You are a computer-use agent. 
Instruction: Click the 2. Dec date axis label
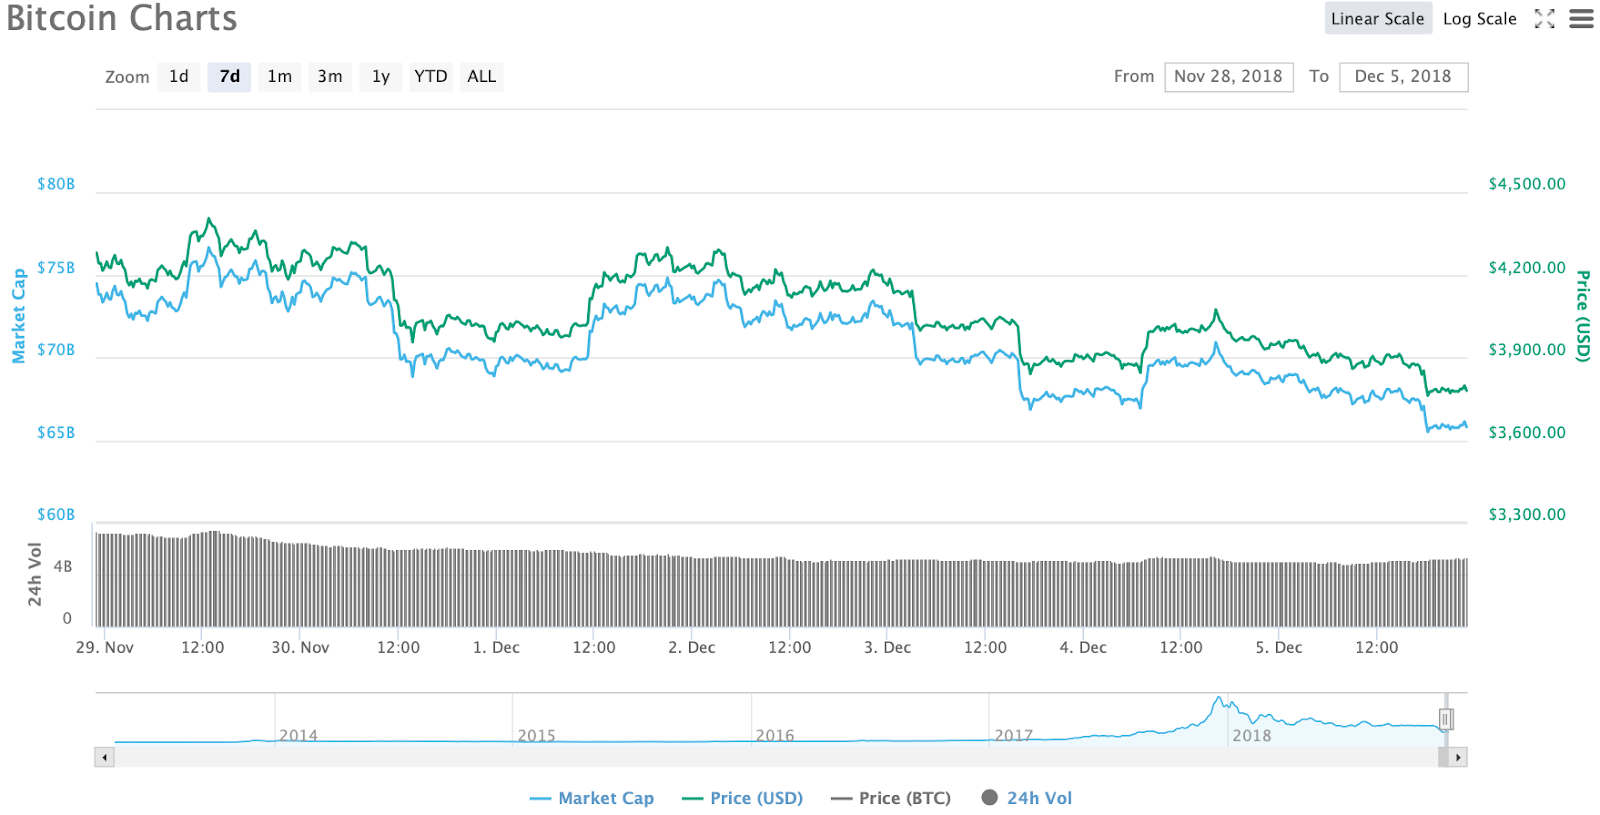[692, 648]
